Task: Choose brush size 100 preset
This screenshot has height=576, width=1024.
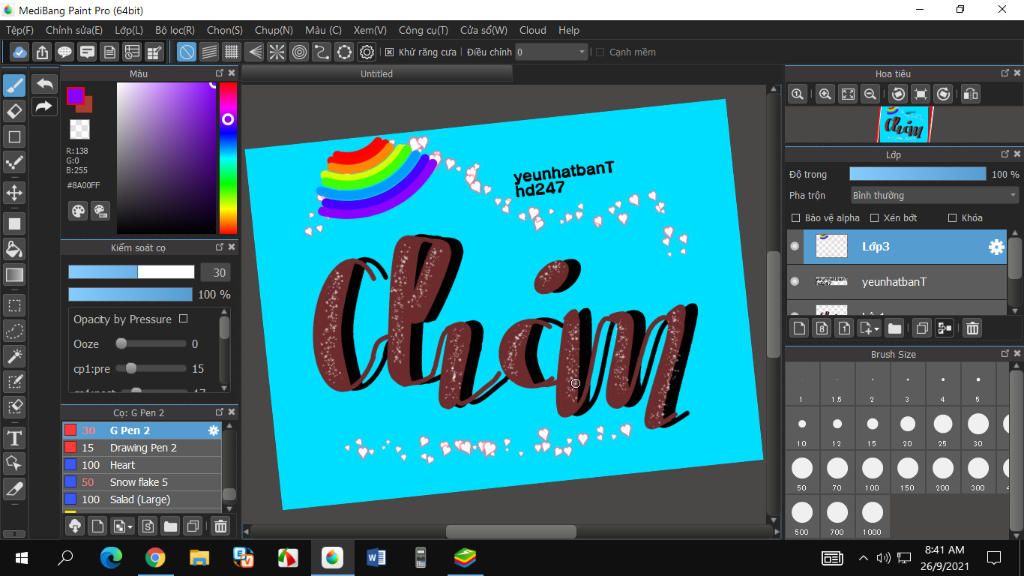Action: point(872,473)
